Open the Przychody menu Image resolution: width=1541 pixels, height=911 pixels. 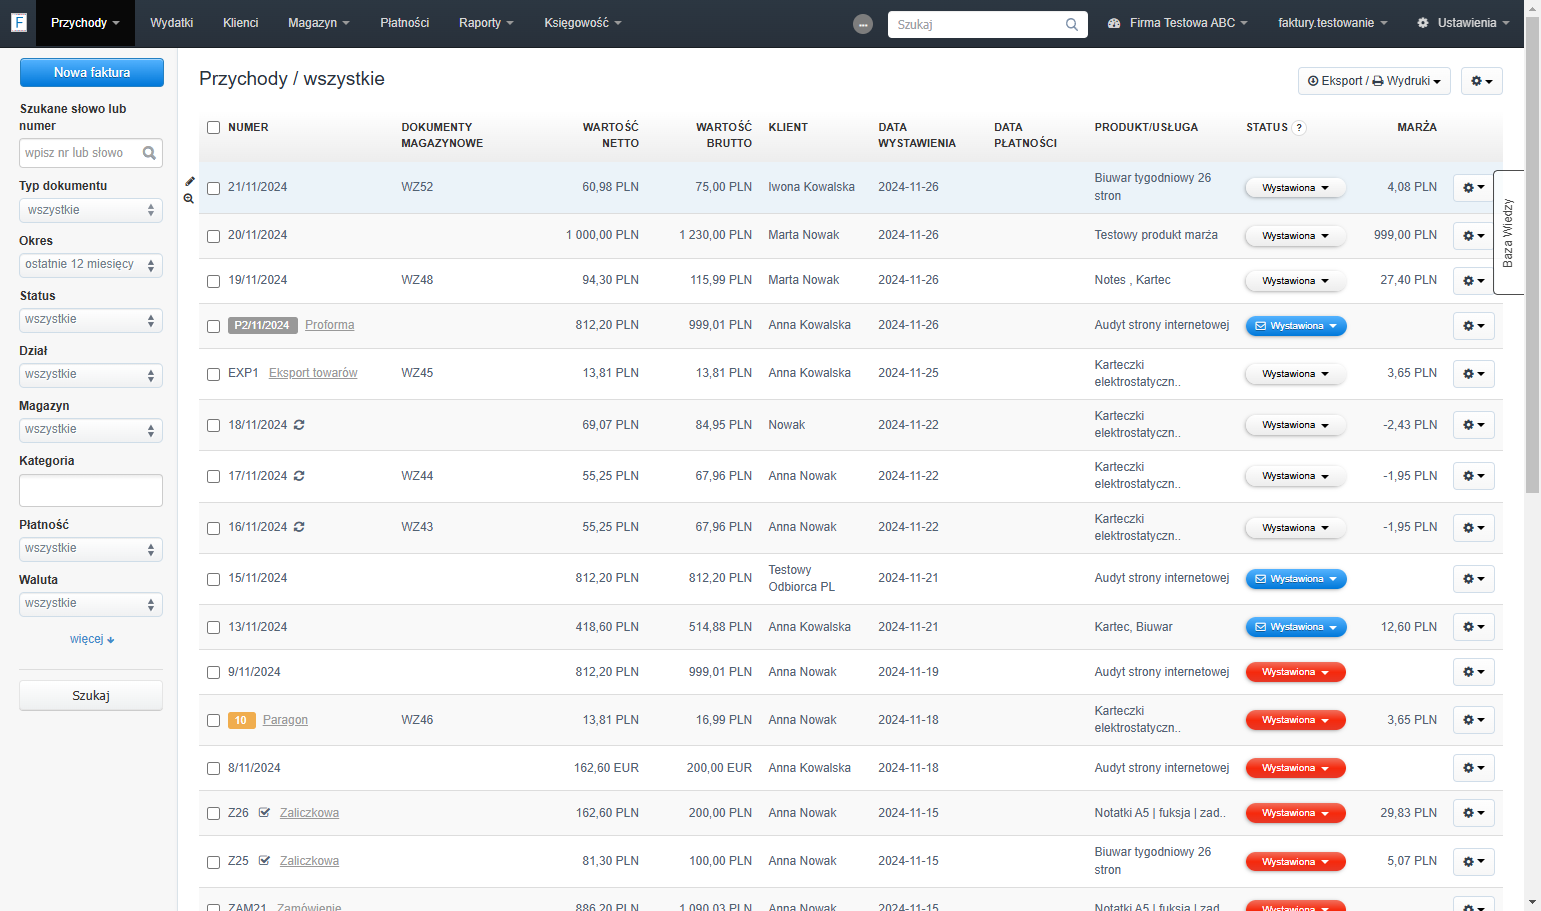point(85,23)
